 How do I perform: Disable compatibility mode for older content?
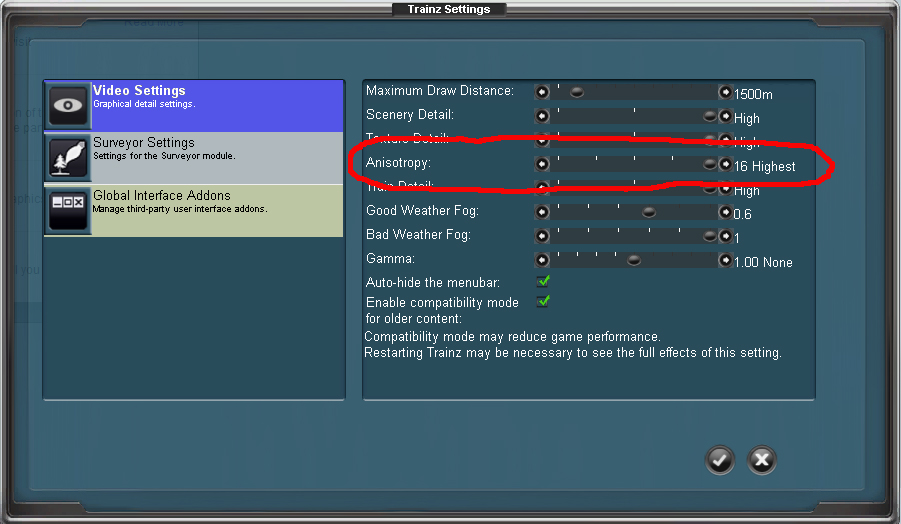pyautogui.click(x=544, y=301)
